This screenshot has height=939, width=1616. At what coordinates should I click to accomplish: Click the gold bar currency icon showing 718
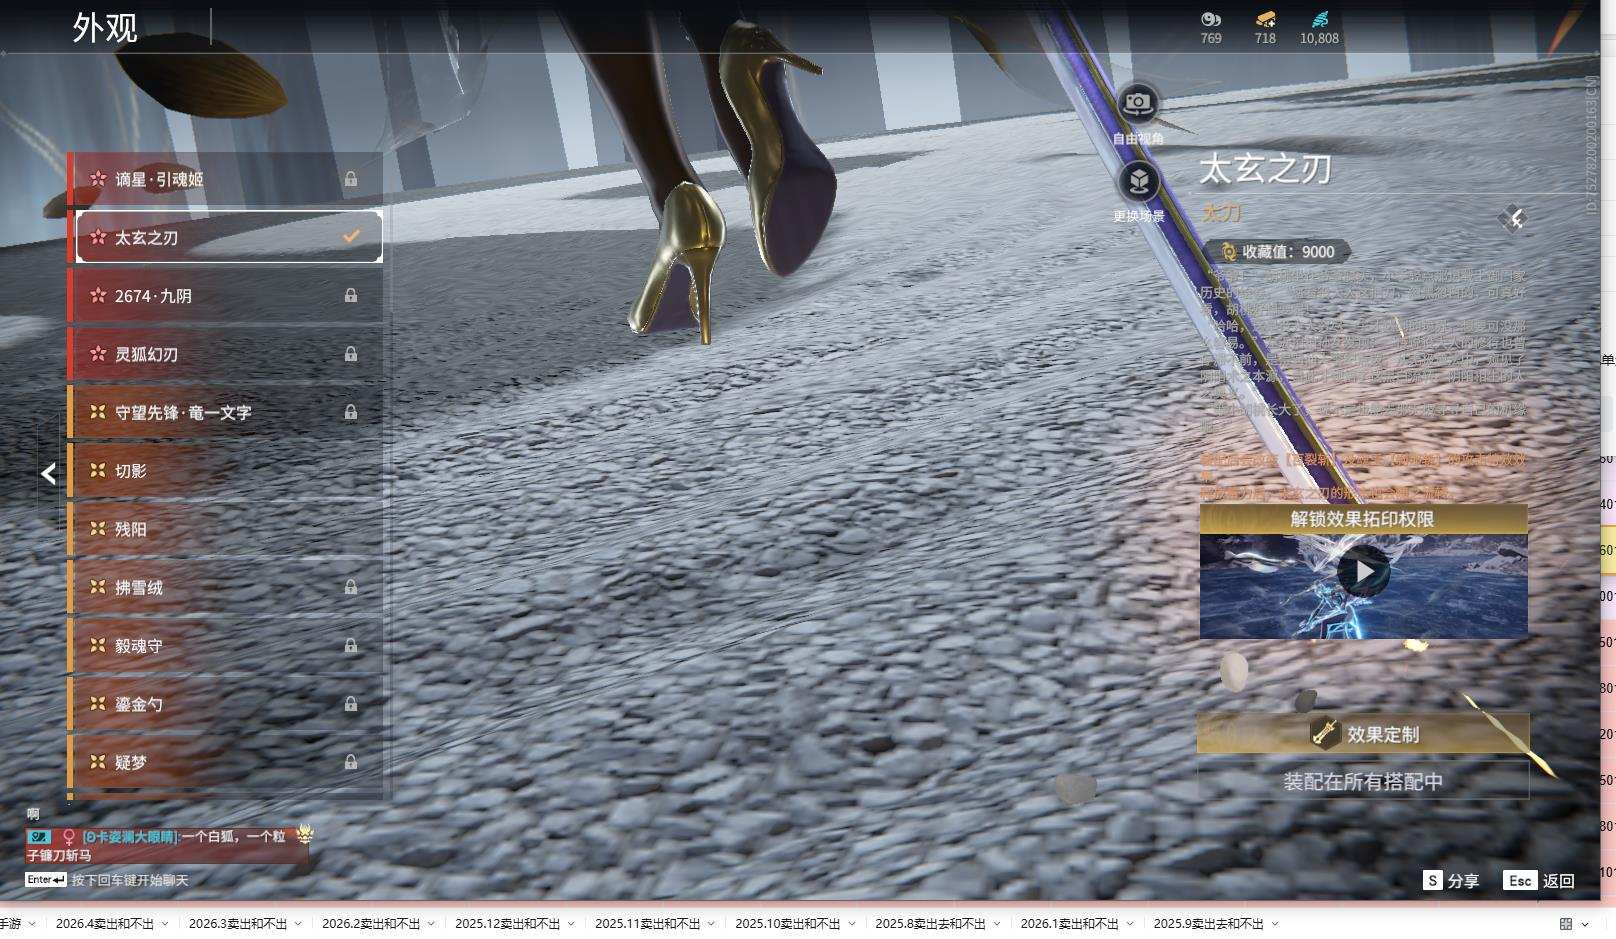[1265, 19]
